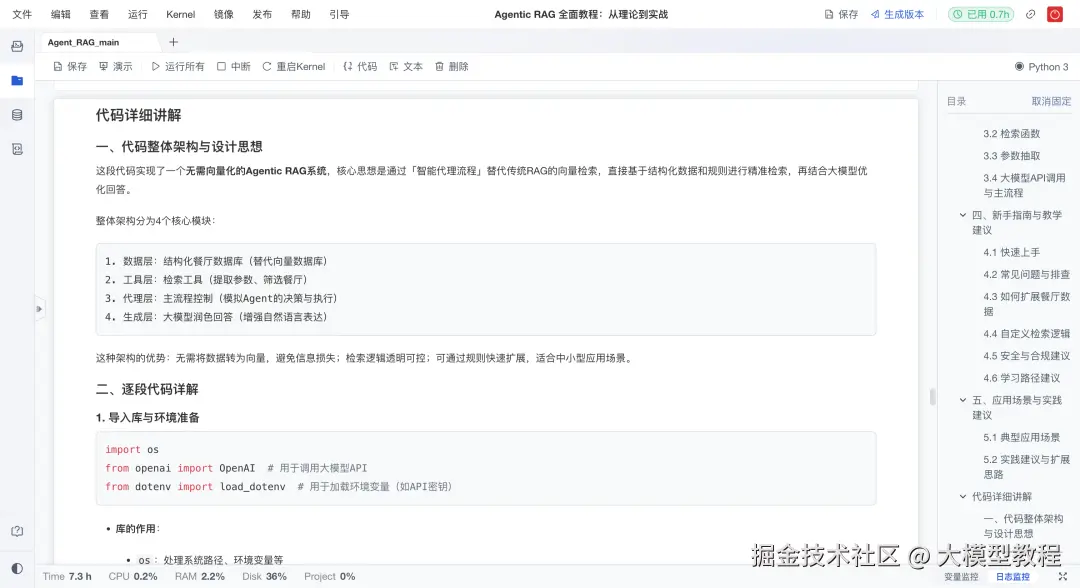The width and height of the screenshot is (1080, 588).
Task: Toggle dark mode theme icon
Action: pyautogui.click(x=17, y=569)
